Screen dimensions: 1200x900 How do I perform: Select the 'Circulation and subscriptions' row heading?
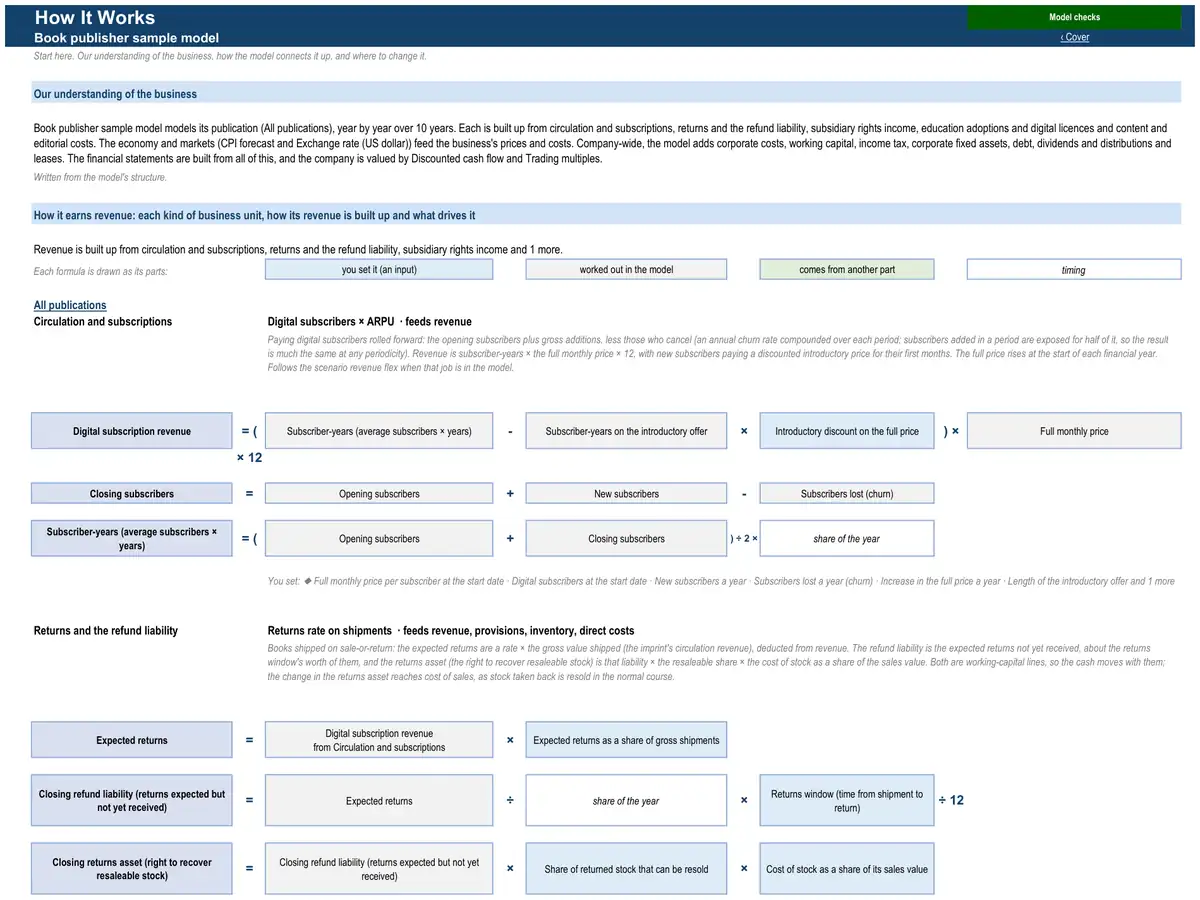coord(103,321)
